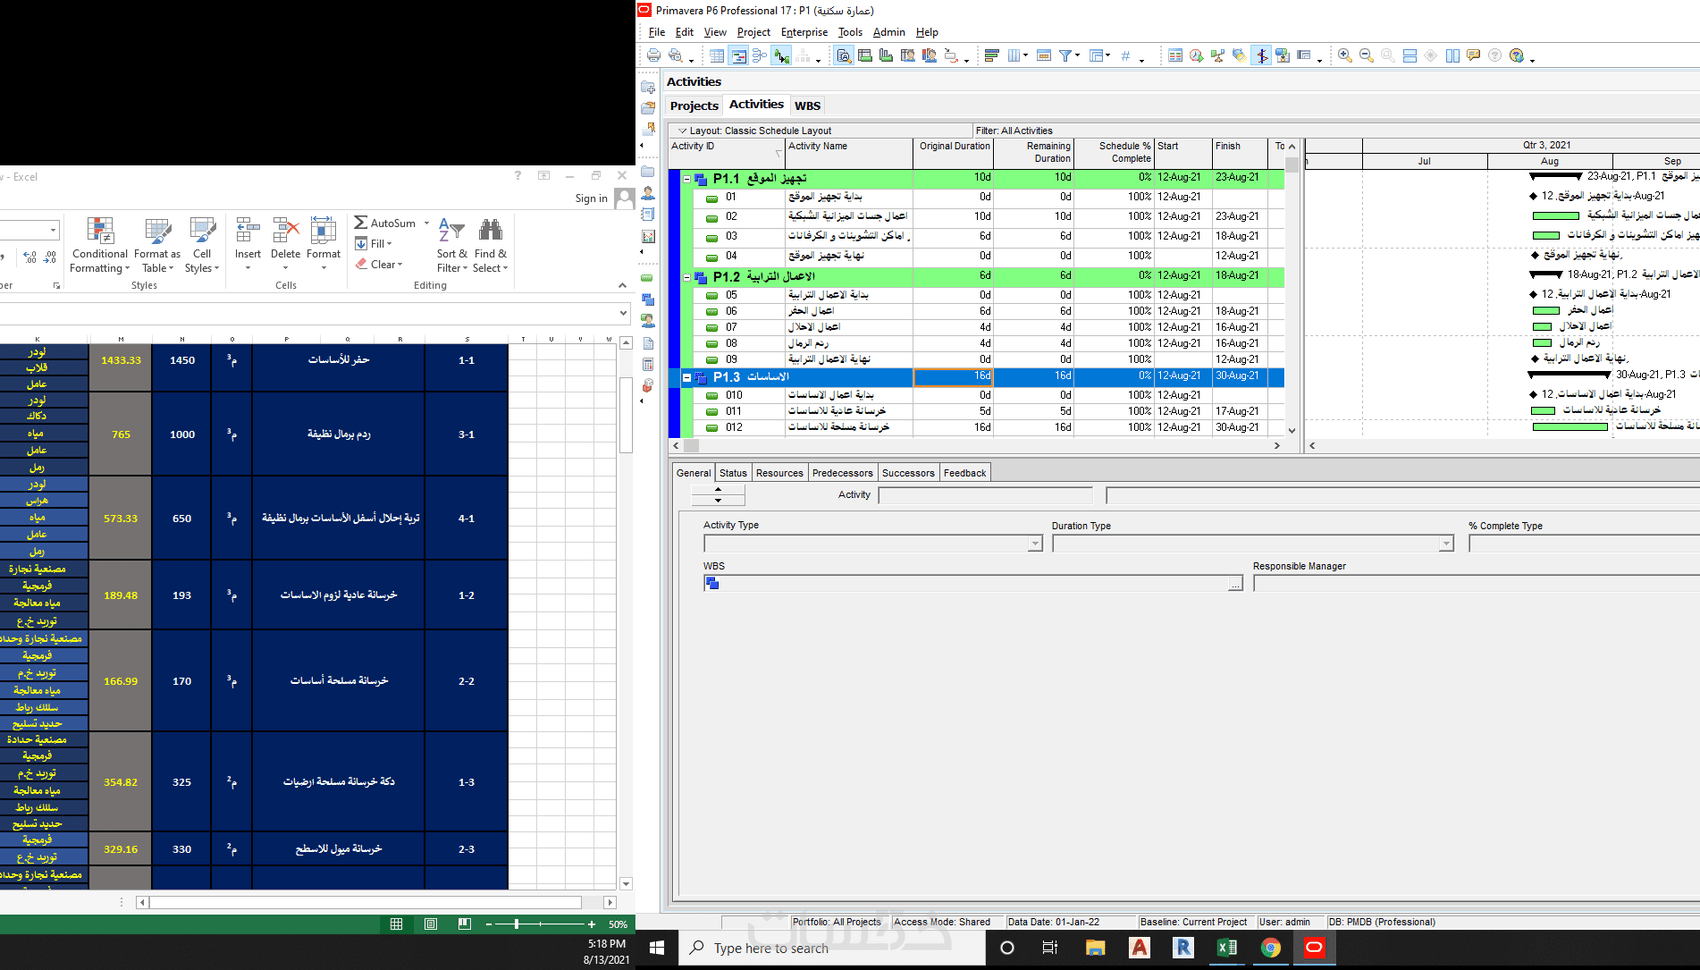Click the Schedule icon with clock

coord(1196,56)
